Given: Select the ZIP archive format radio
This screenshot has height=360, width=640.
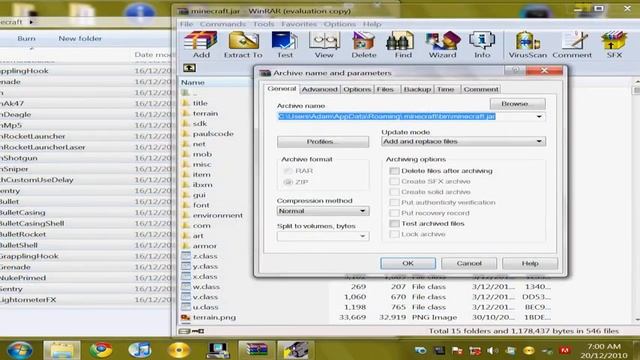Looking at the screenshot, I should tap(288, 182).
